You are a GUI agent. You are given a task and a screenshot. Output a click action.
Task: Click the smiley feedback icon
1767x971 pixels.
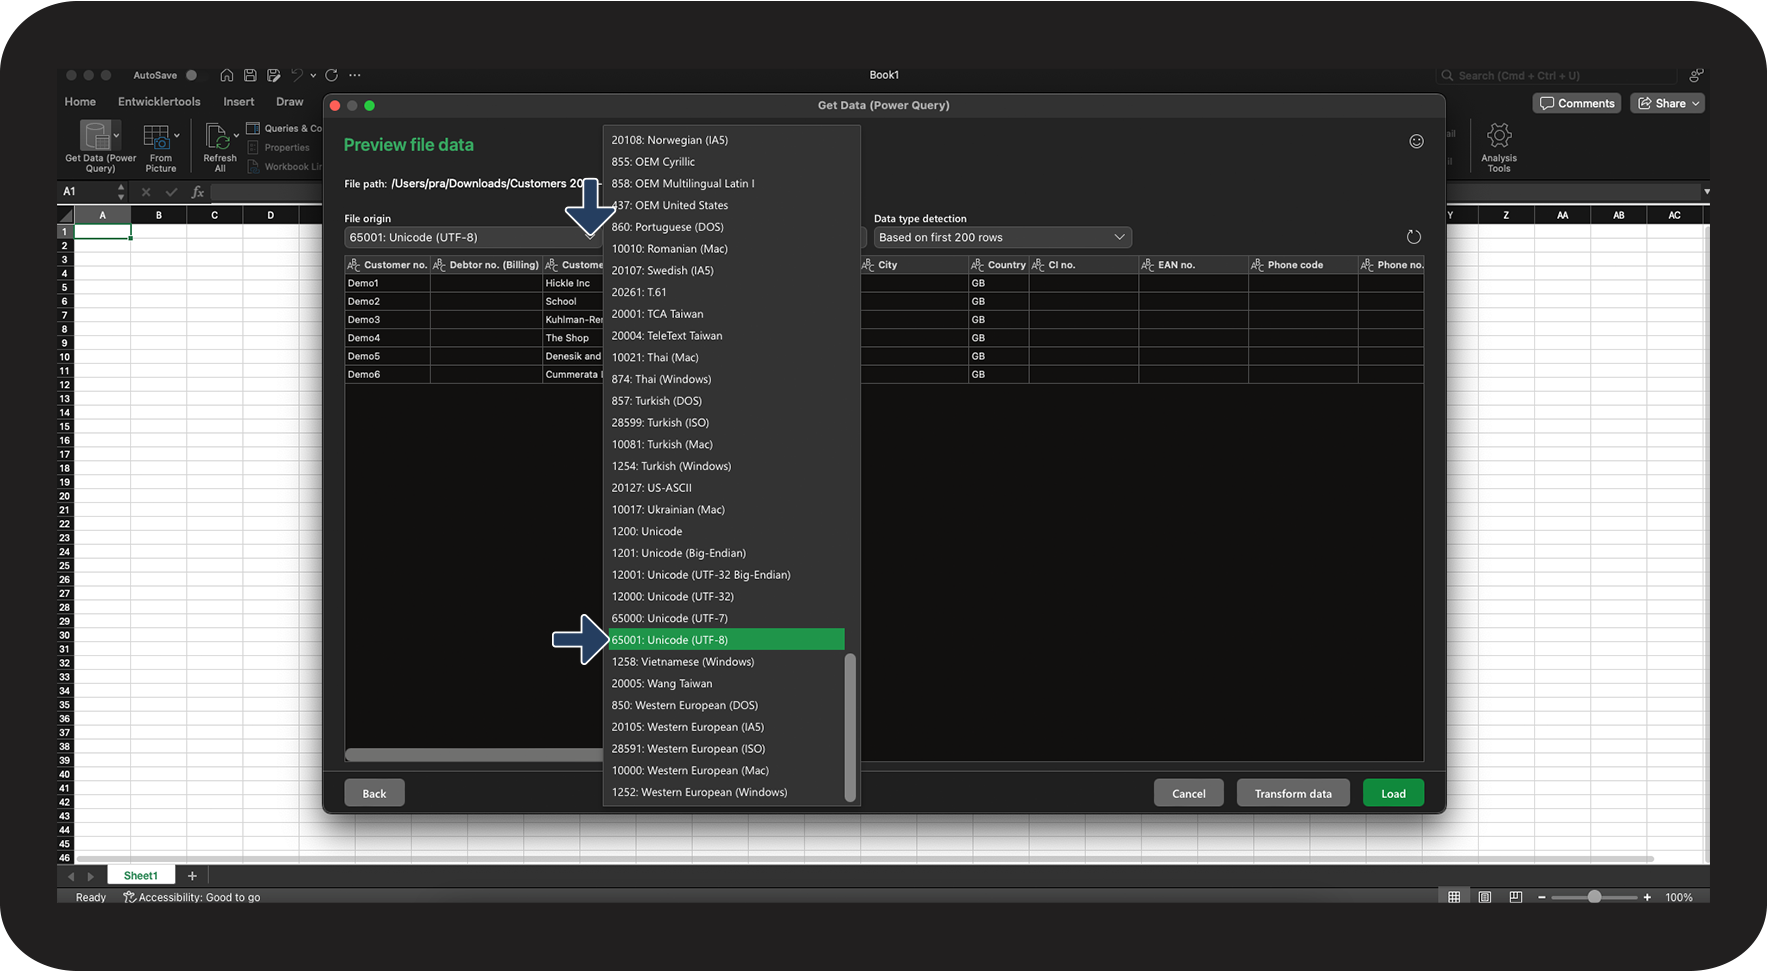[1416, 141]
